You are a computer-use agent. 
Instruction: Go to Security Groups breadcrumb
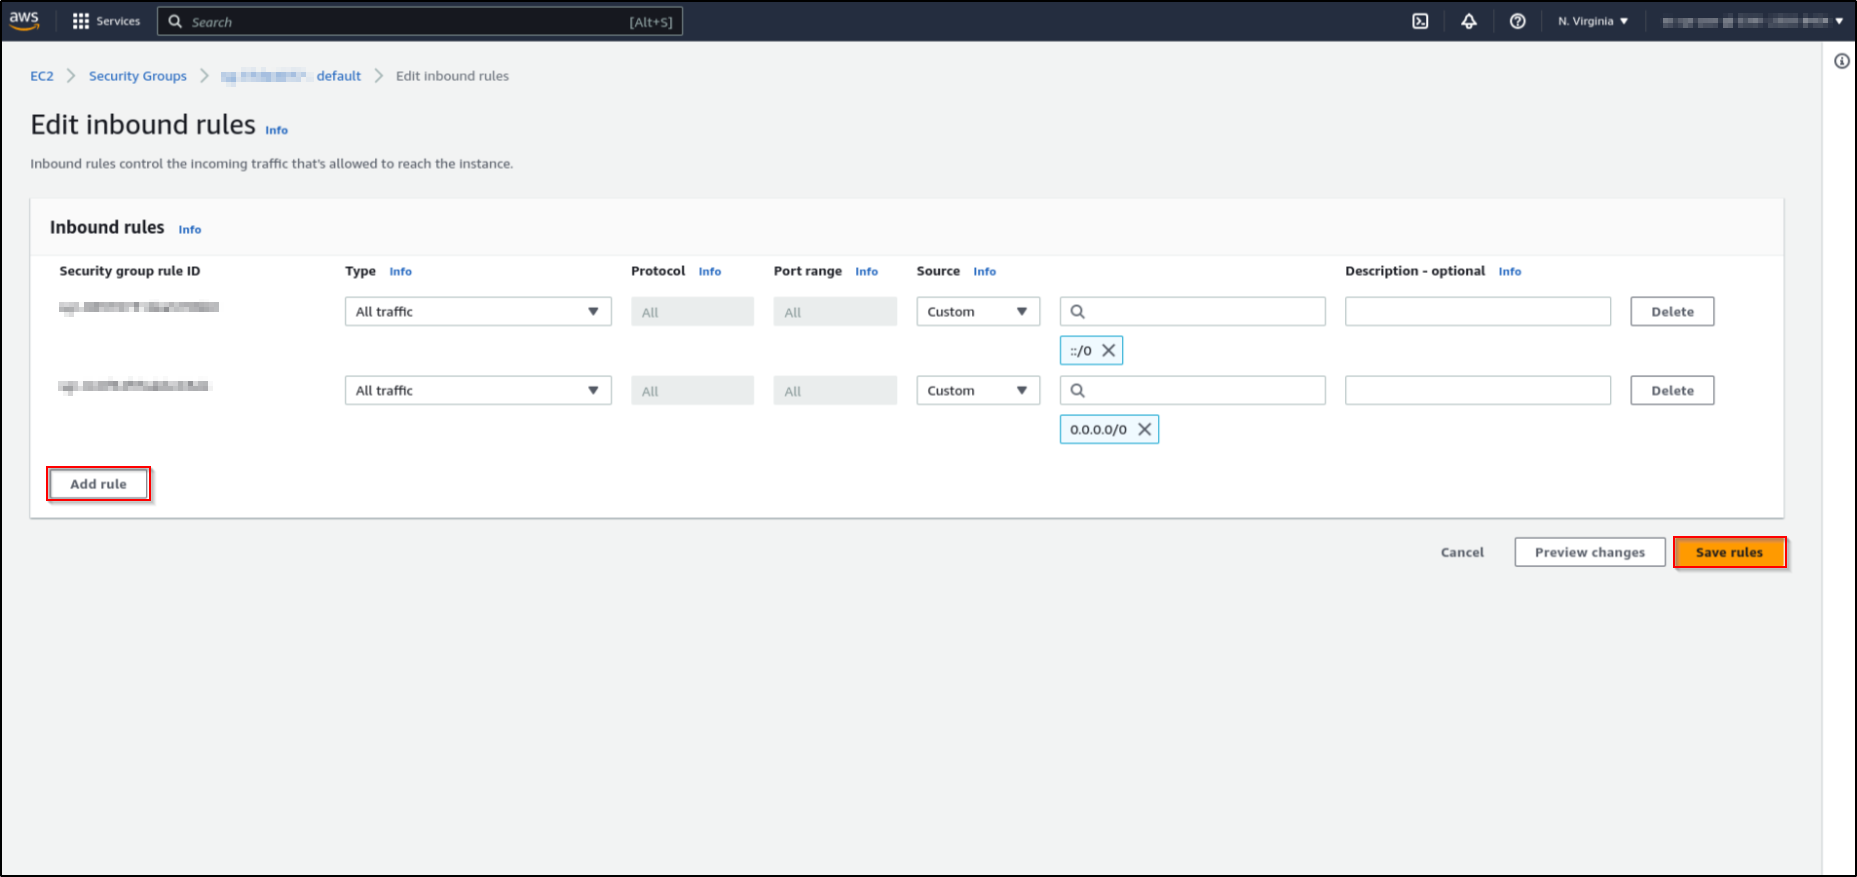click(x=138, y=76)
